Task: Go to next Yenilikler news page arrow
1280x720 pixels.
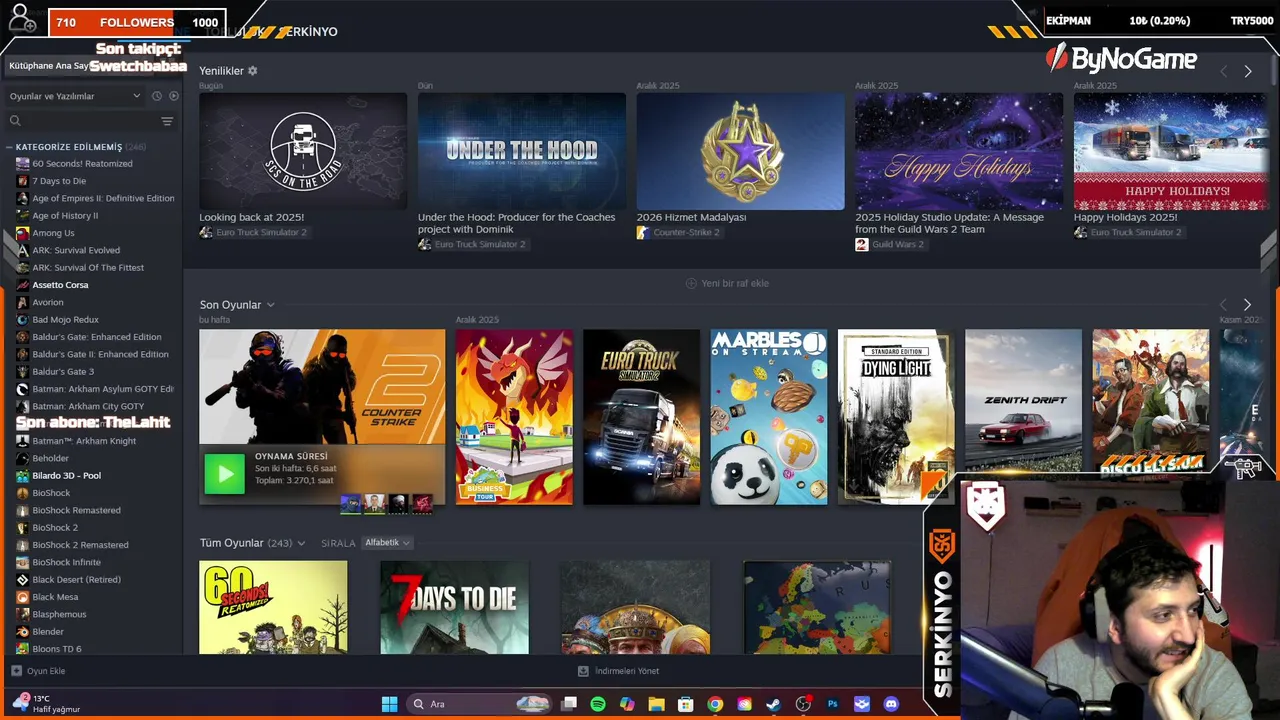Action: coord(1248,71)
